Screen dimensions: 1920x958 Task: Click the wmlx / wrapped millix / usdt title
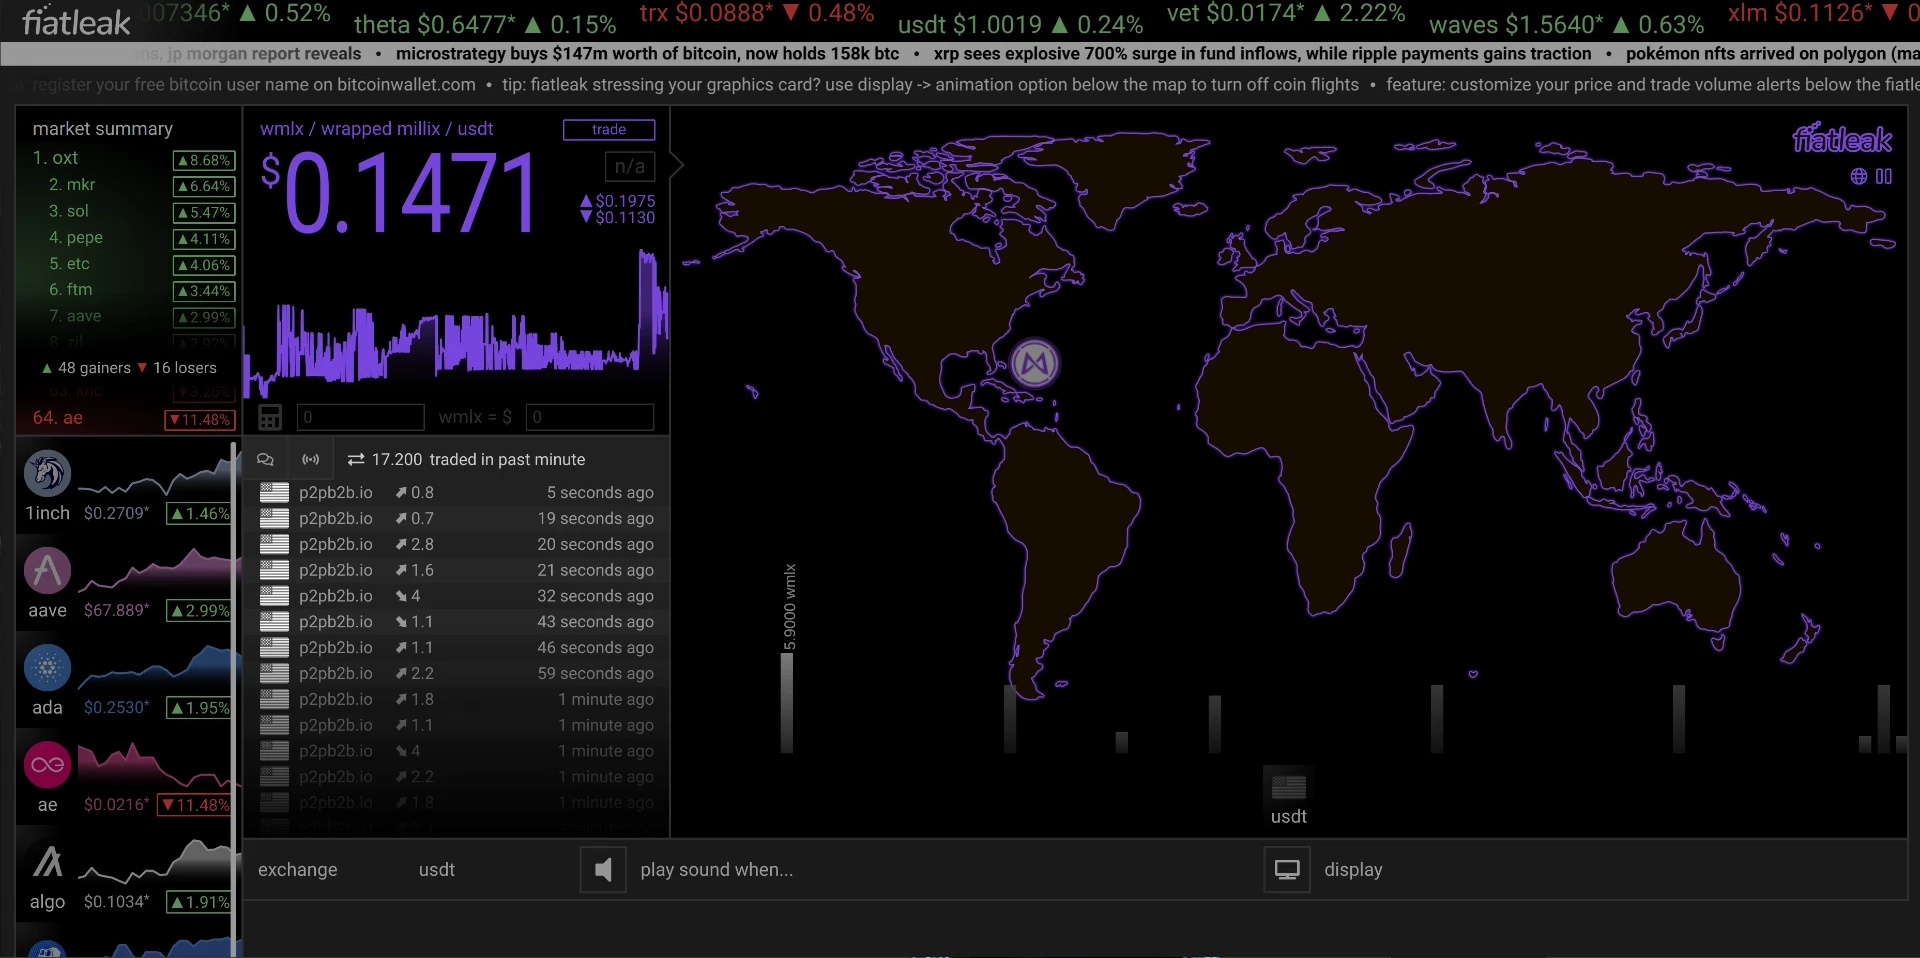(377, 129)
